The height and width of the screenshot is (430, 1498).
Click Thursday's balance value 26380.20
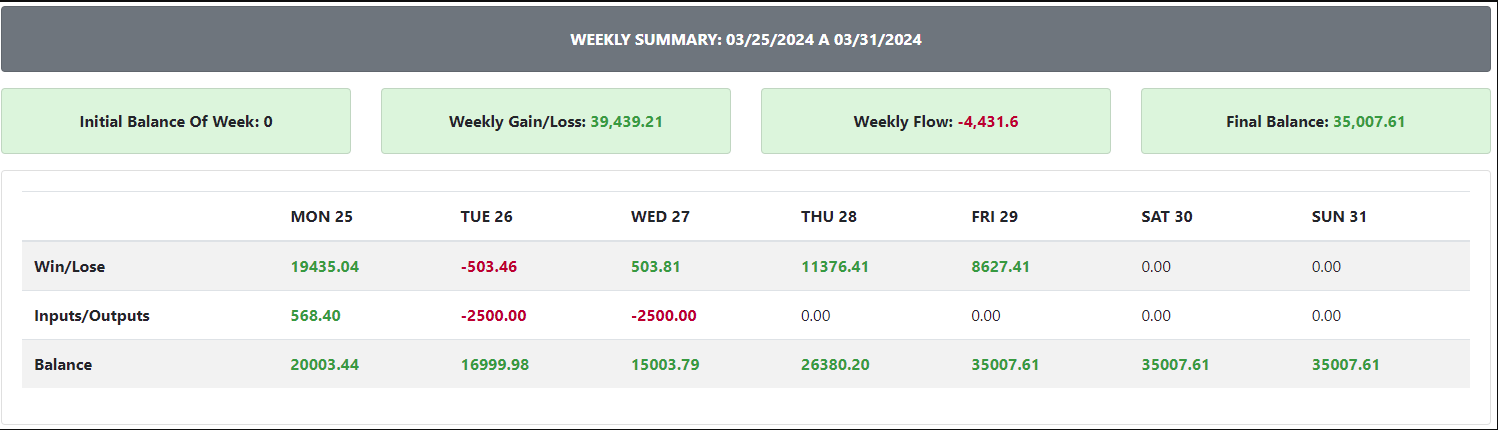click(x=835, y=365)
